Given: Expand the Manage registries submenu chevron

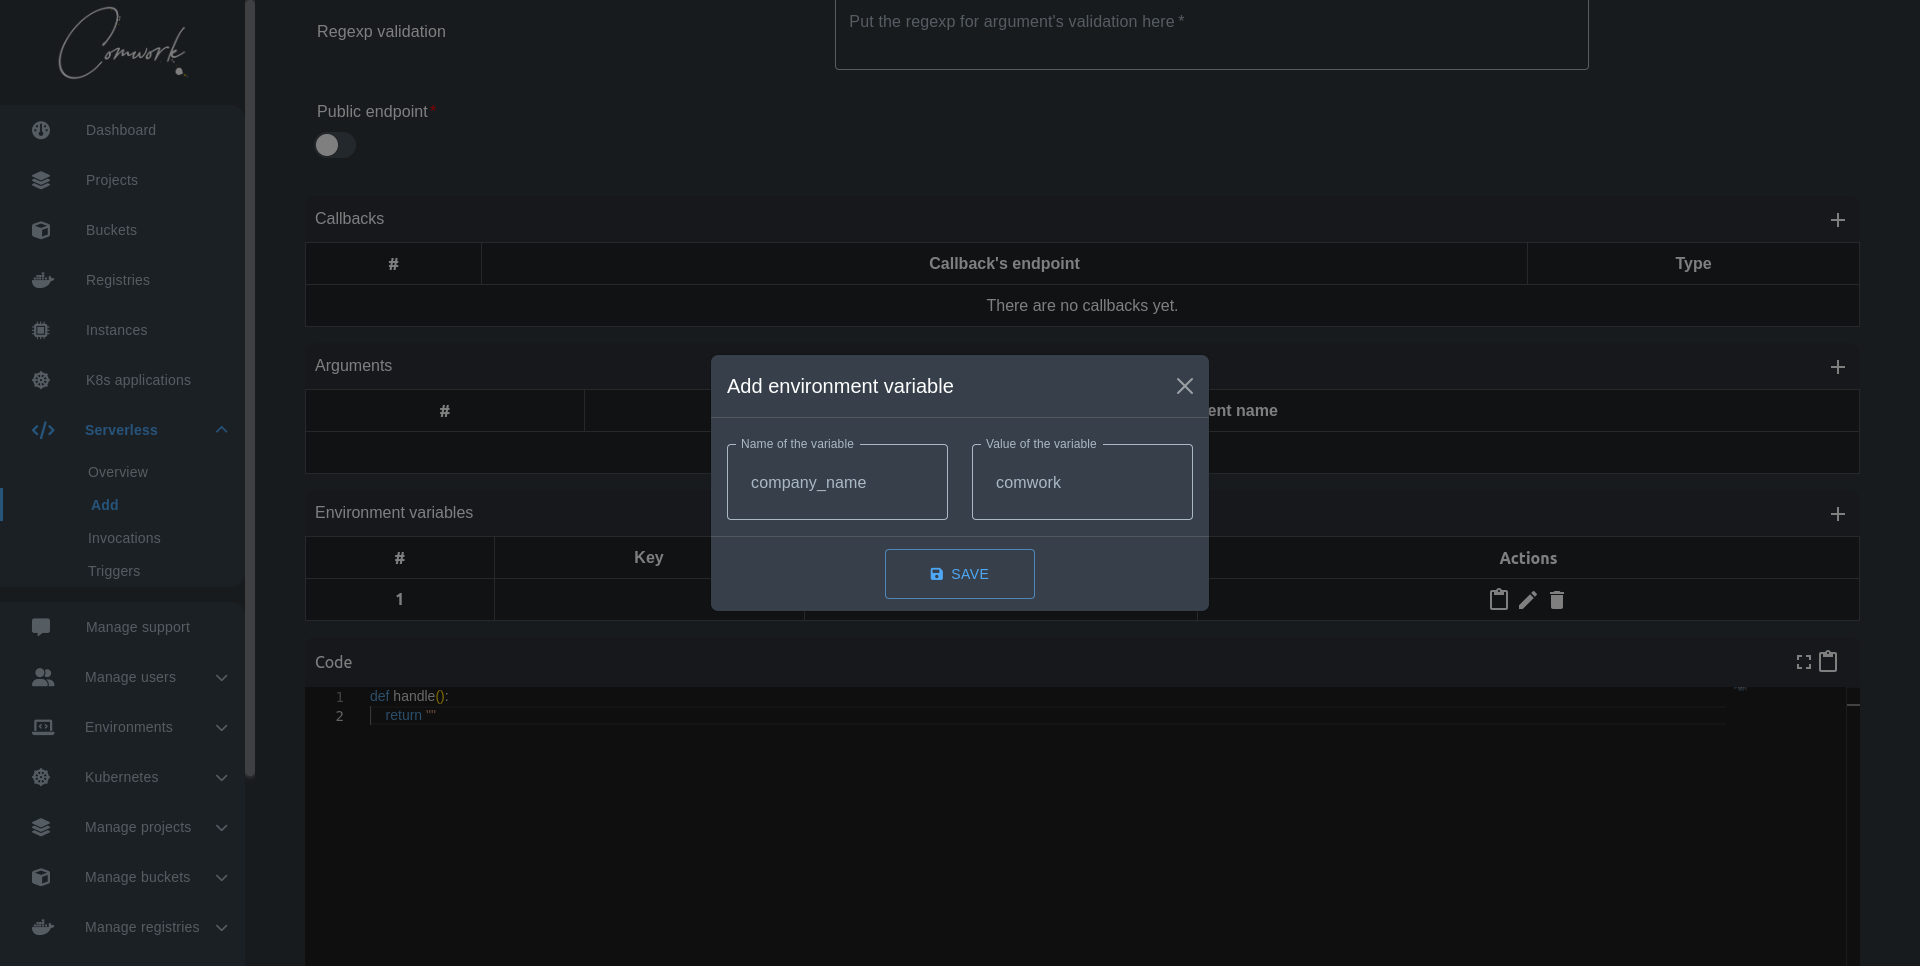Looking at the screenshot, I should point(222,927).
